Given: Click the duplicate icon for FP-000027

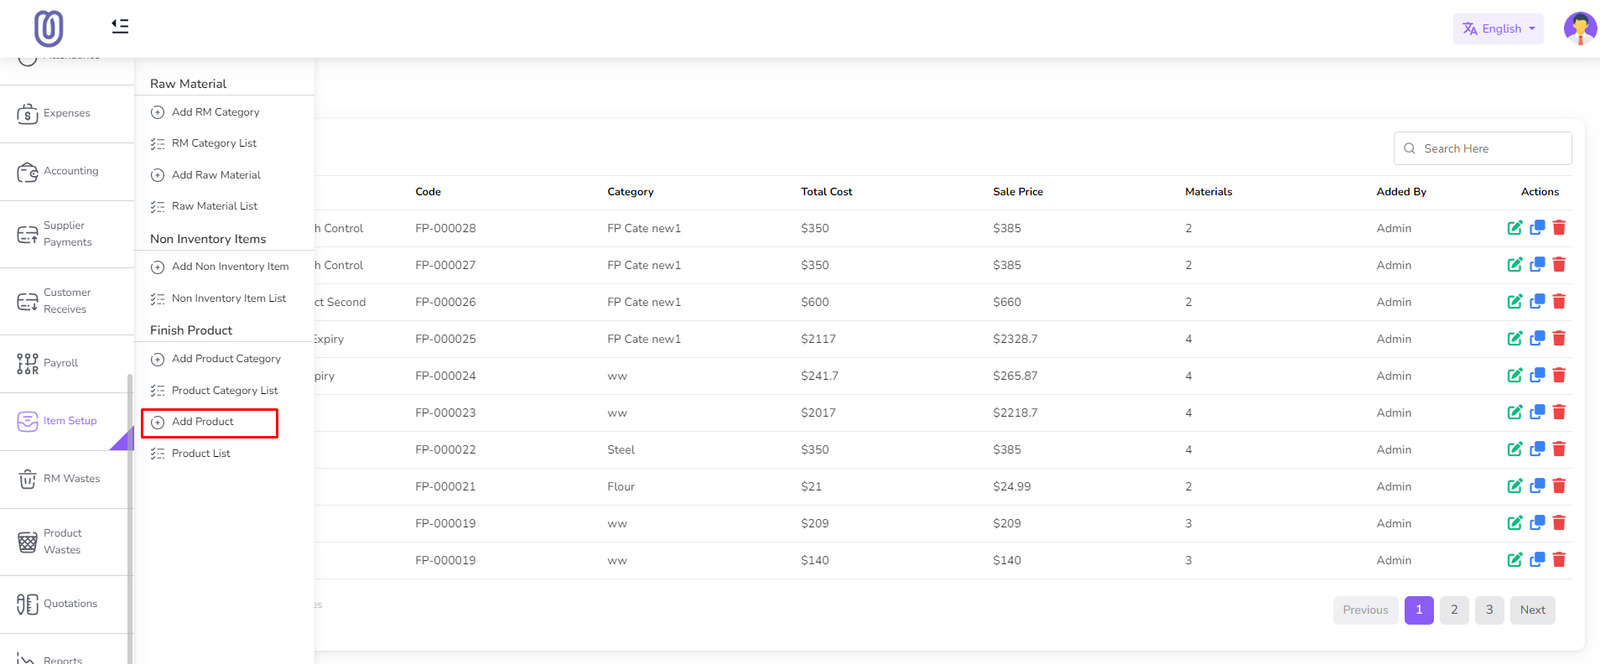Looking at the screenshot, I should click(1537, 265).
